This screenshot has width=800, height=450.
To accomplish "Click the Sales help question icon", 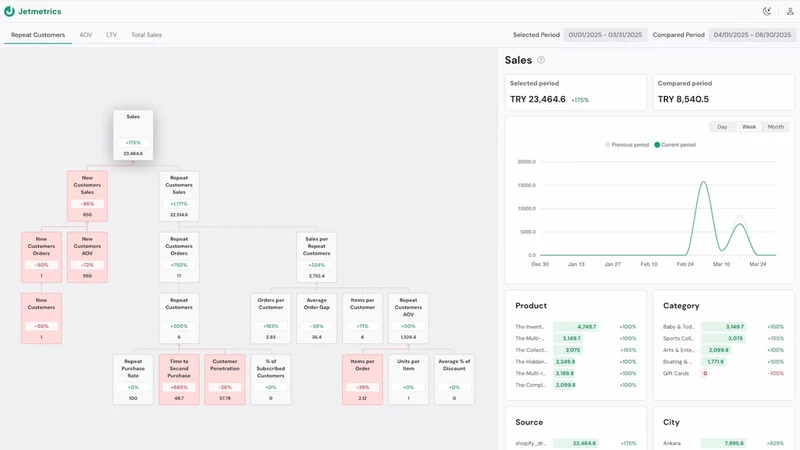I will 541,60.
